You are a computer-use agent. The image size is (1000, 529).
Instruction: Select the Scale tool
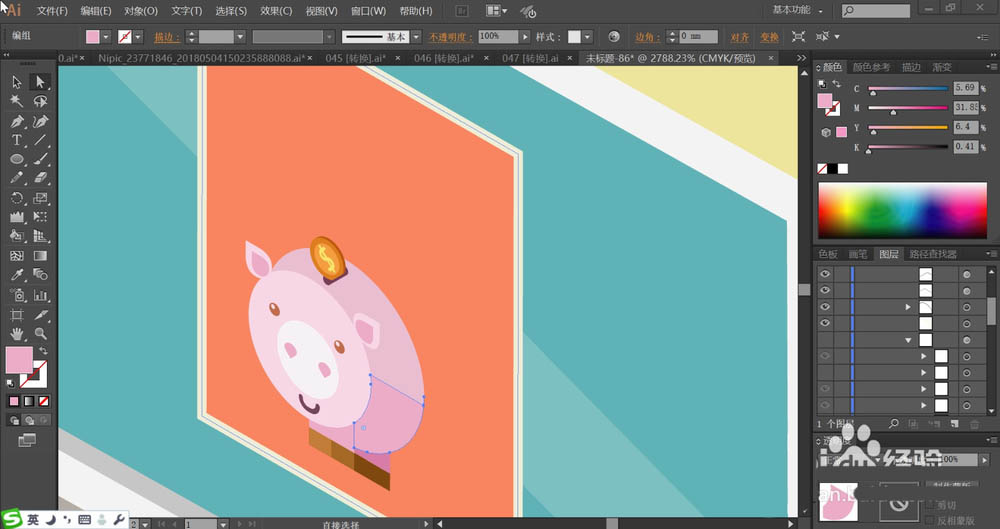[40, 198]
